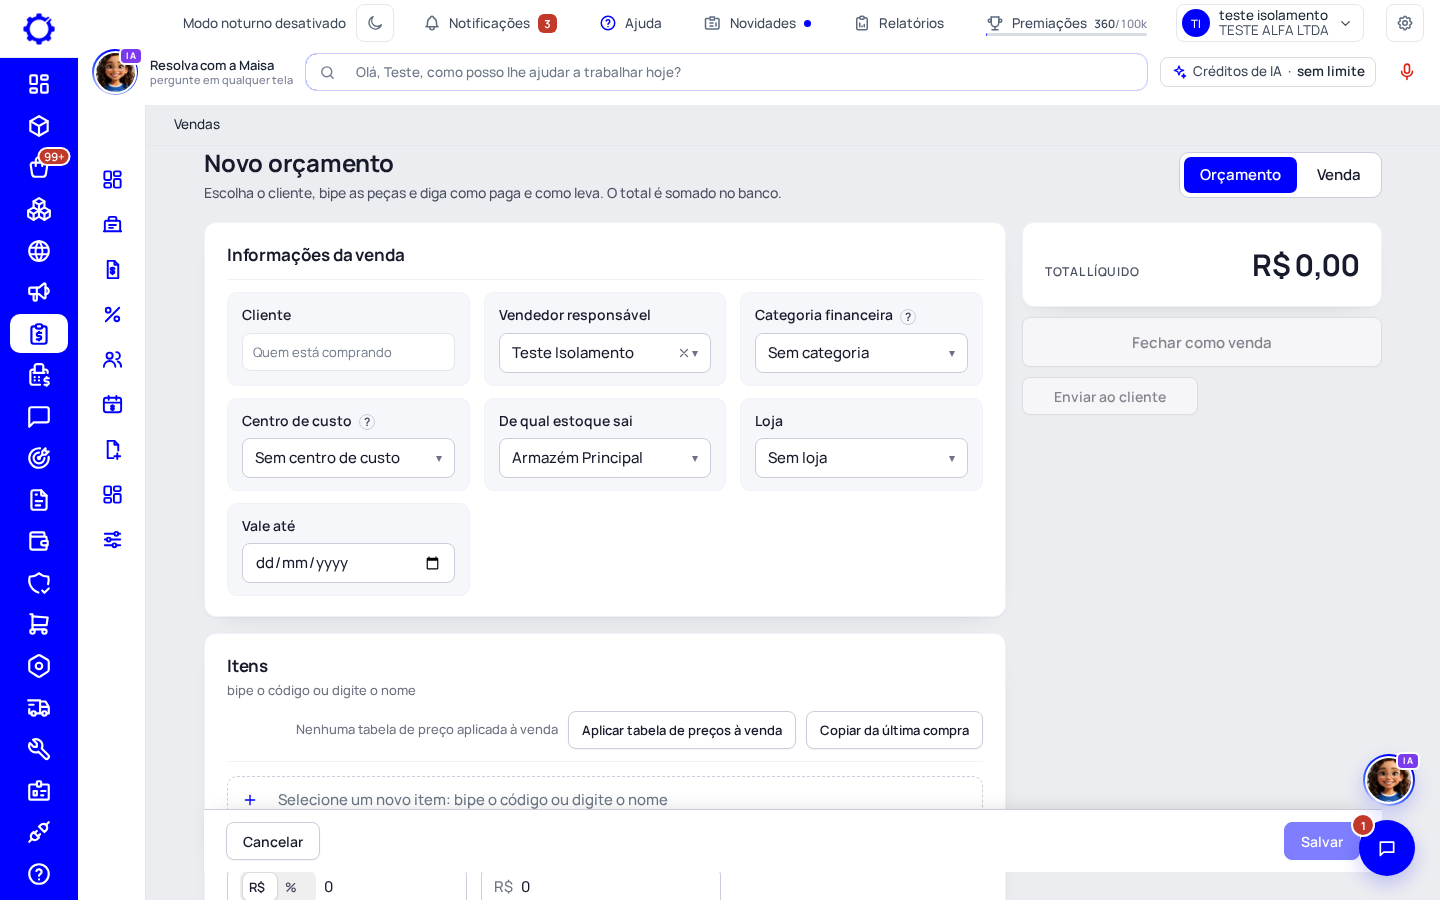1440x900 pixels.
Task: Click the globe icon in left sidebar
Action: (x=39, y=251)
